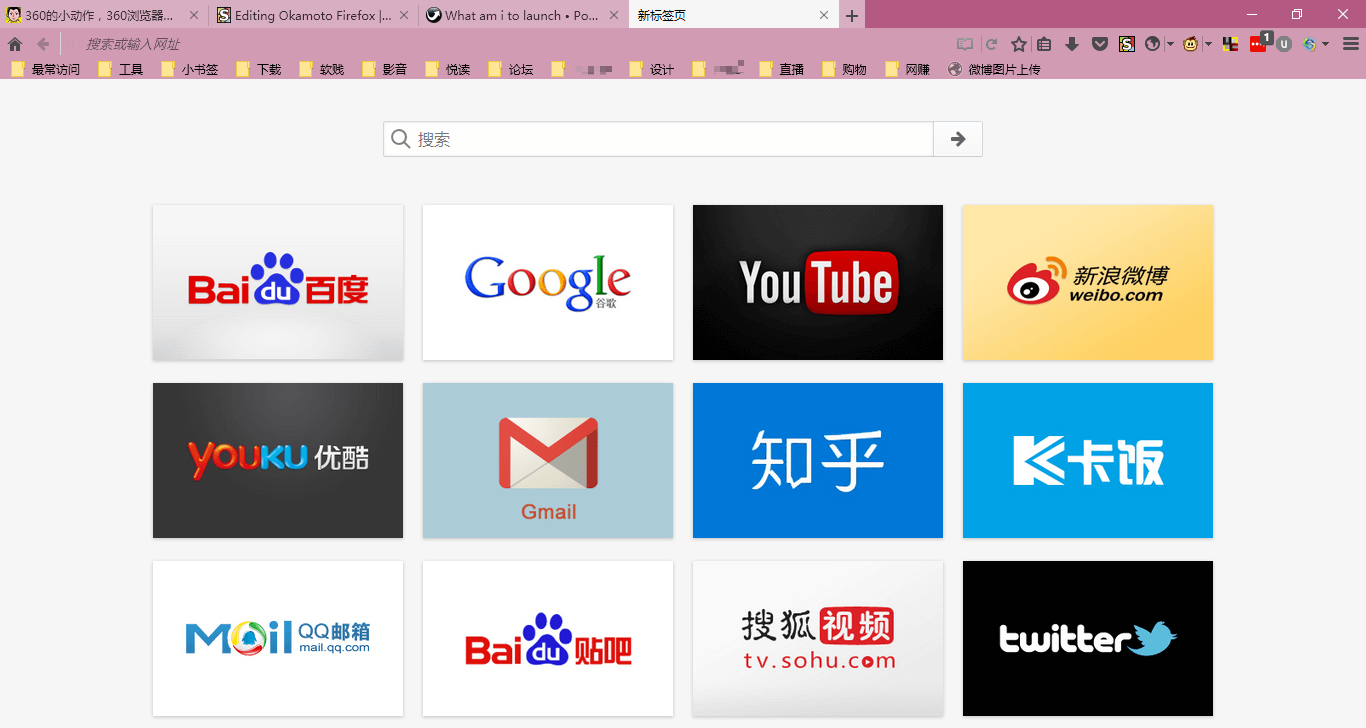The image size is (1366, 728).
Task: Click the colorful blocks extension icon
Action: 1230,44
